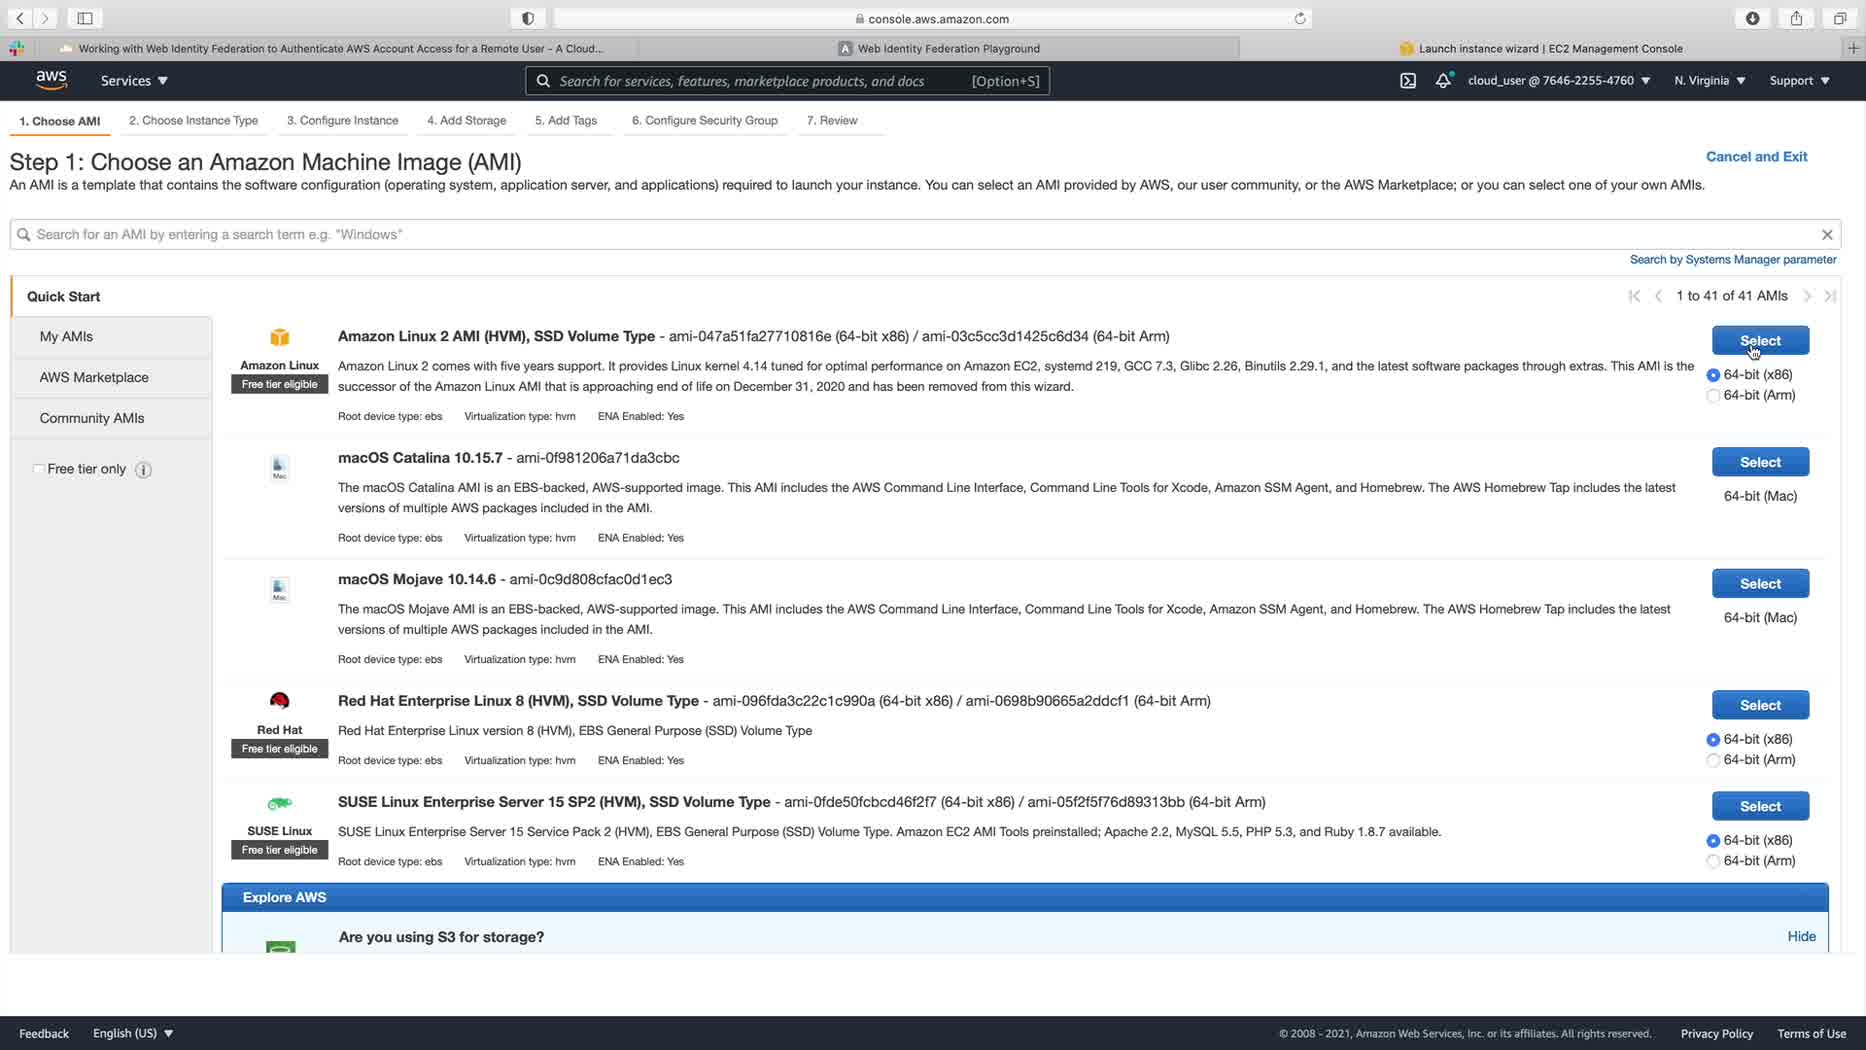Select 64-bit (Arm) for SUSE Linux
Image resolution: width=1866 pixels, height=1050 pixels.
(1713, 861)
